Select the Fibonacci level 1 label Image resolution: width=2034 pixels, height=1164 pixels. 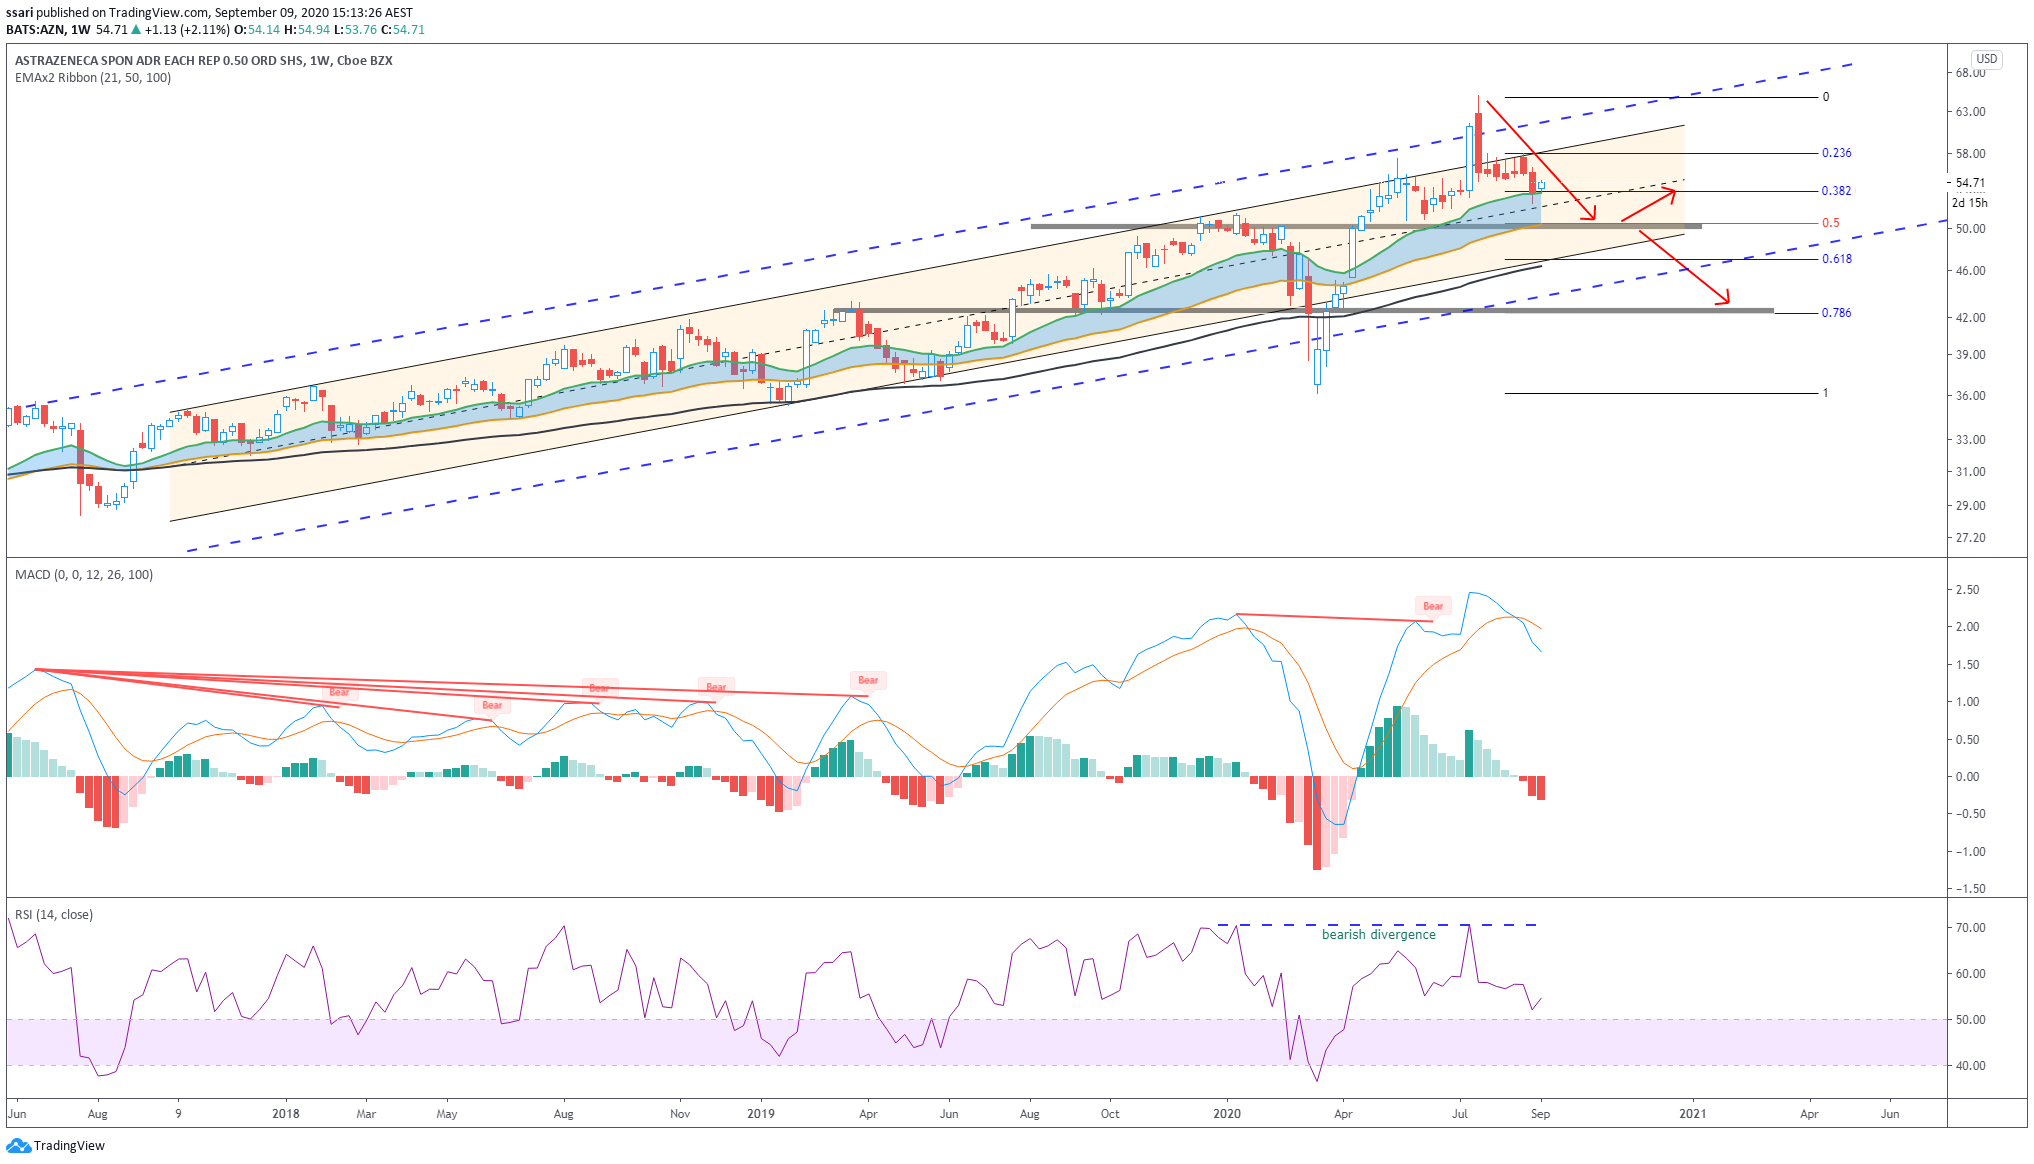click(1825, 393)
